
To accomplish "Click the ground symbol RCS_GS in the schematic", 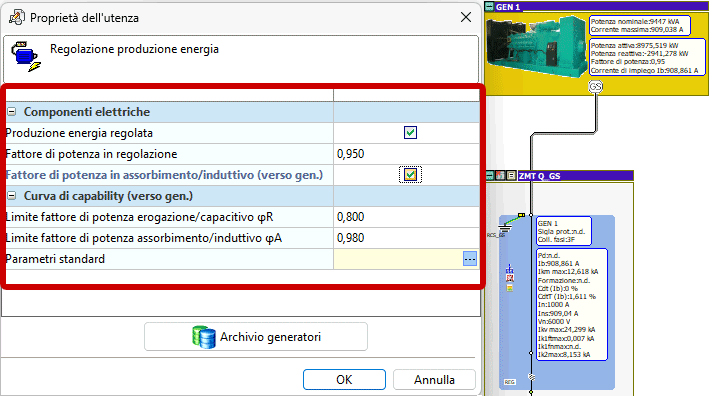I will pos(504,229).
